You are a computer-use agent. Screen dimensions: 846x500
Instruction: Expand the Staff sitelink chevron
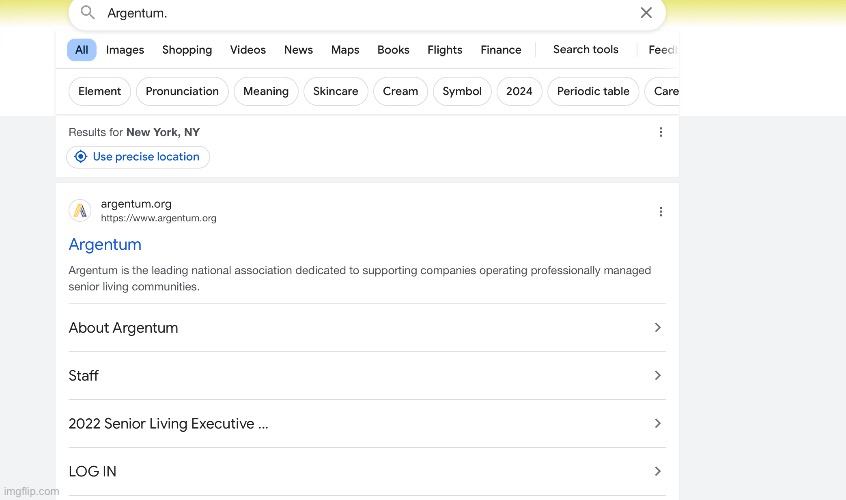pos(657,376)
